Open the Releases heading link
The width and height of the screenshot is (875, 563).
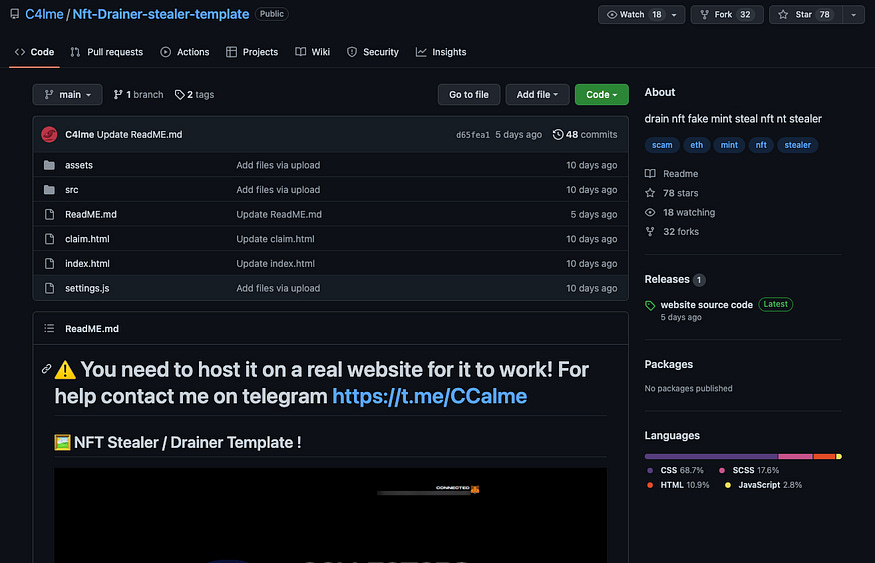(667, 280)
